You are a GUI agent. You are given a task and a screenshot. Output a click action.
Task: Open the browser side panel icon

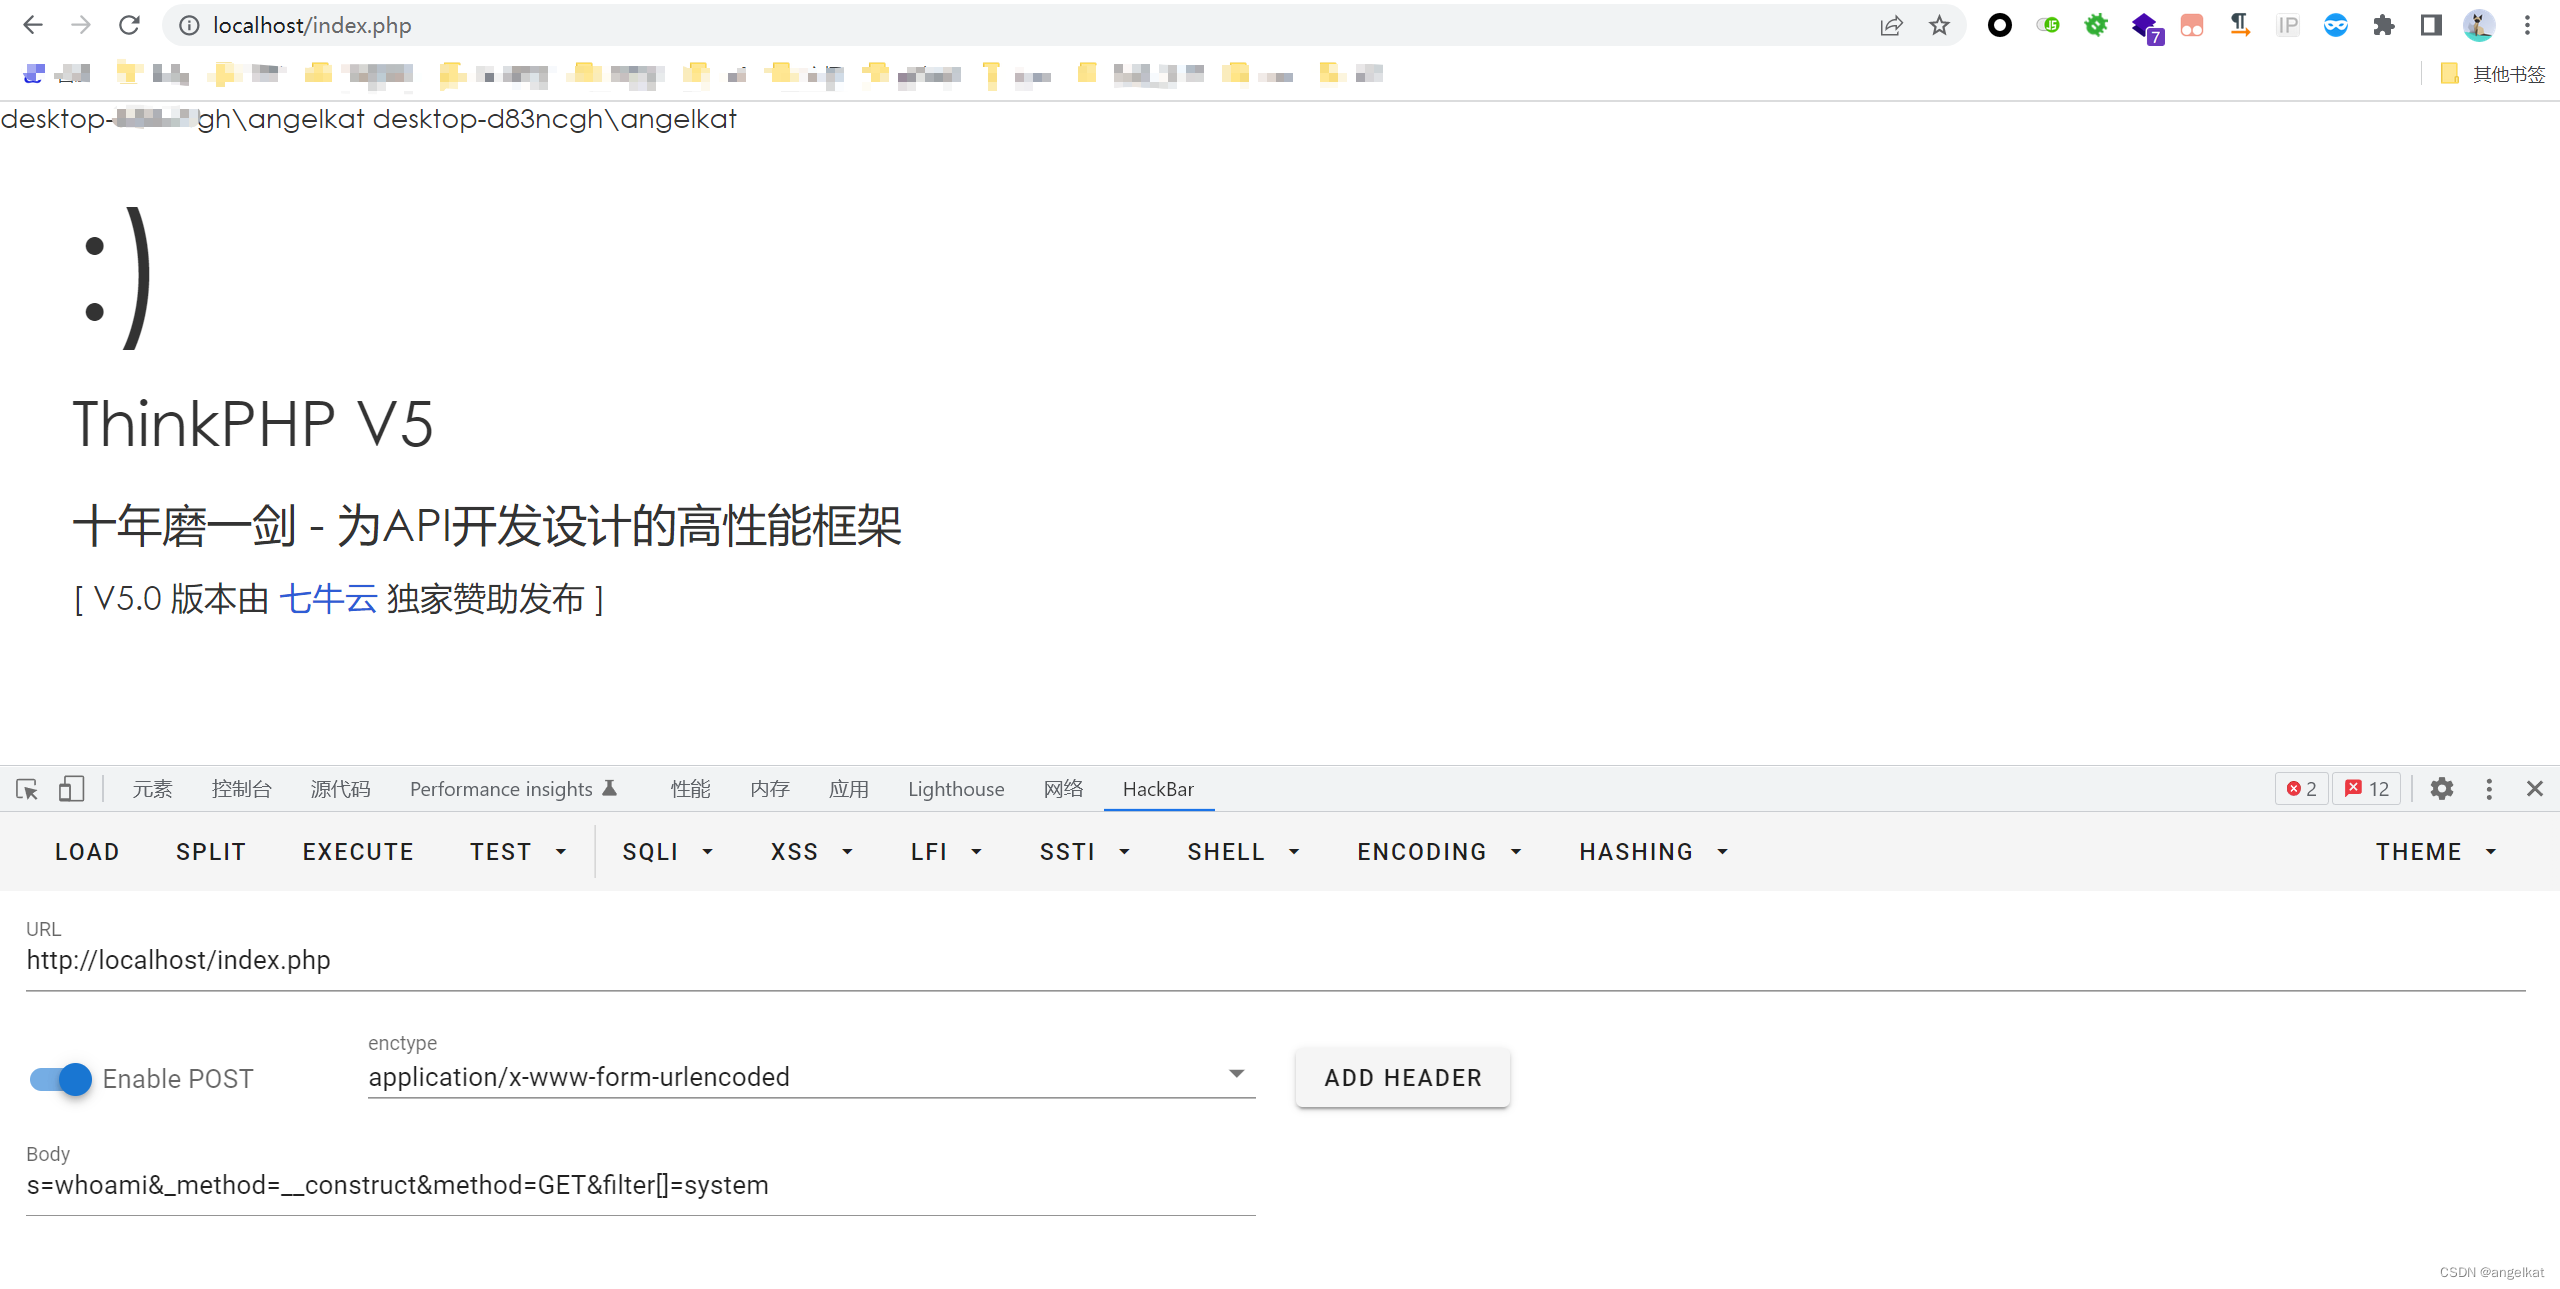(2431, 25)
